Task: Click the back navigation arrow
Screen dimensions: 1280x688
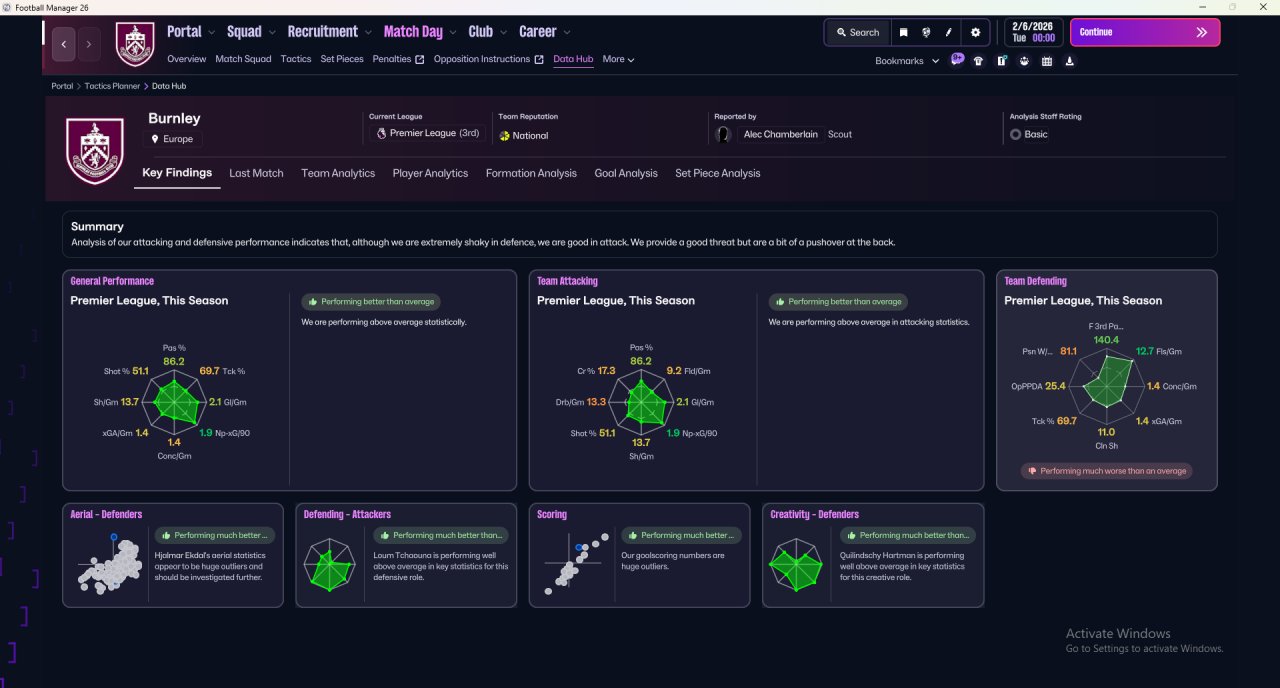Action: point(65,44)
